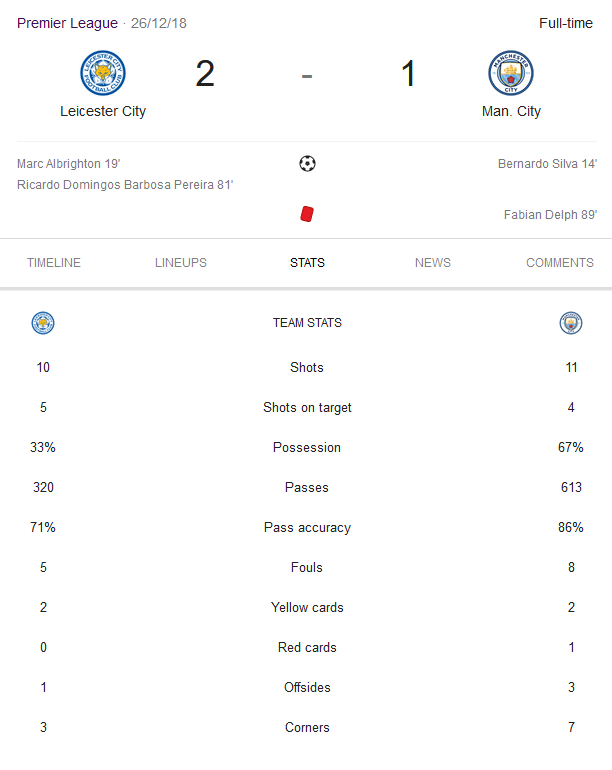The image size is (612, 770).
Task: Select scorer Marc Albrighton 19'
Action: pyautogui.click(x=69, y=164)
